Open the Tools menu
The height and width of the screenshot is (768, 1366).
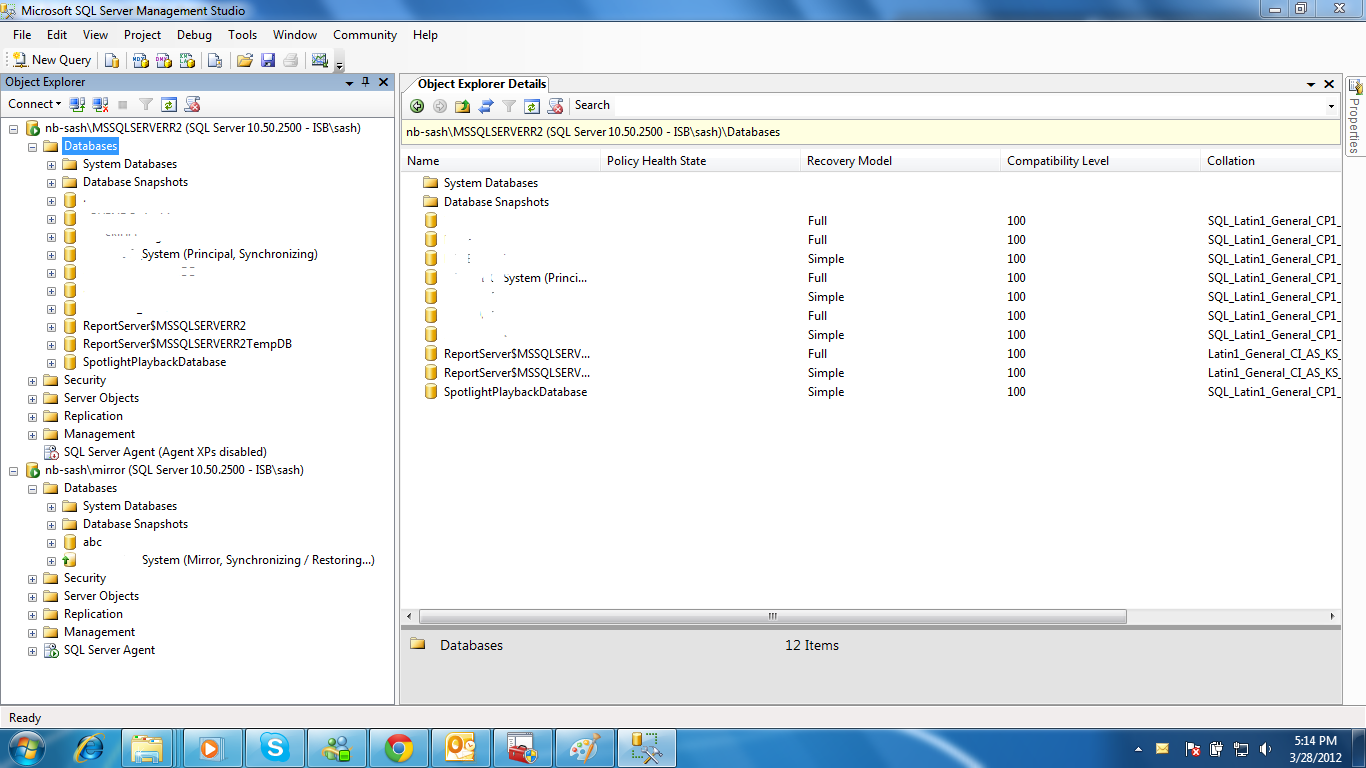(241, 35)
